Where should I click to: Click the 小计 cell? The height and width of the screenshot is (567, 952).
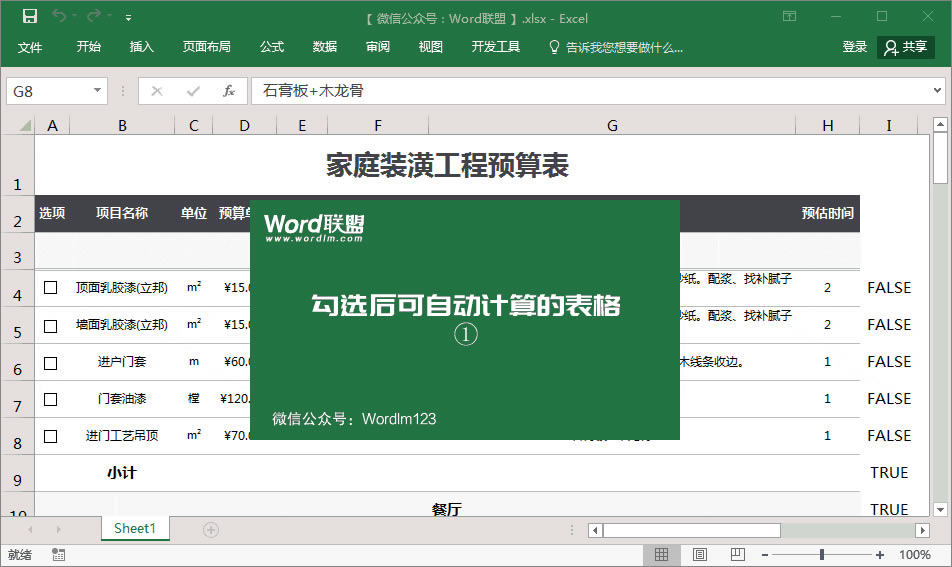121,473
